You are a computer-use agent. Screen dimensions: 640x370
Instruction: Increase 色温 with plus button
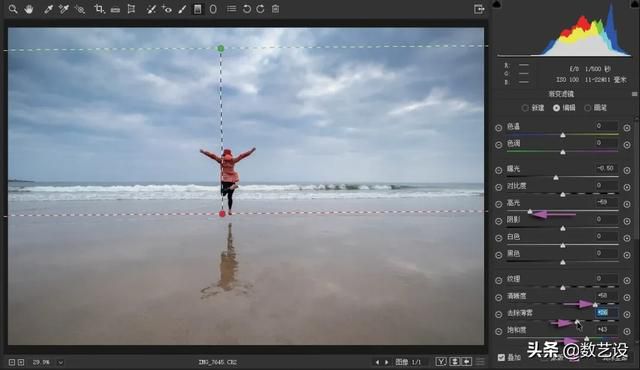coord(627,128)
